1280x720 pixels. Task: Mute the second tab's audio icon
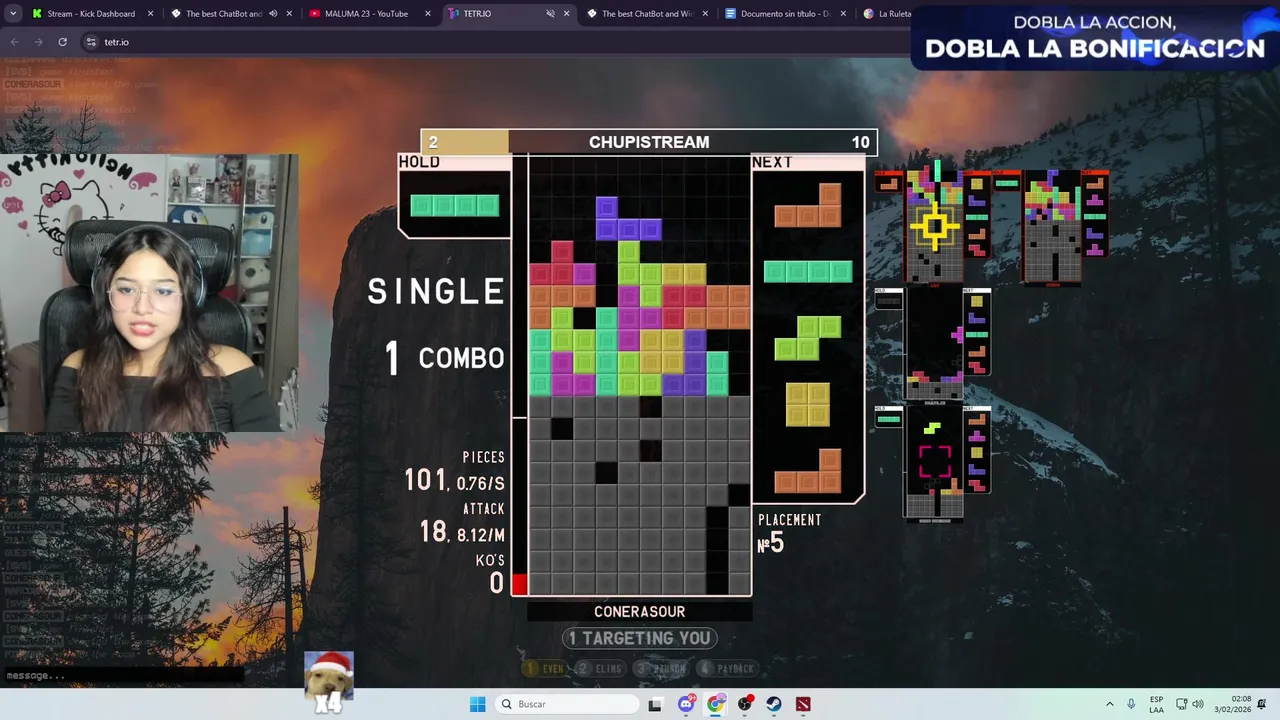[273, 14]
